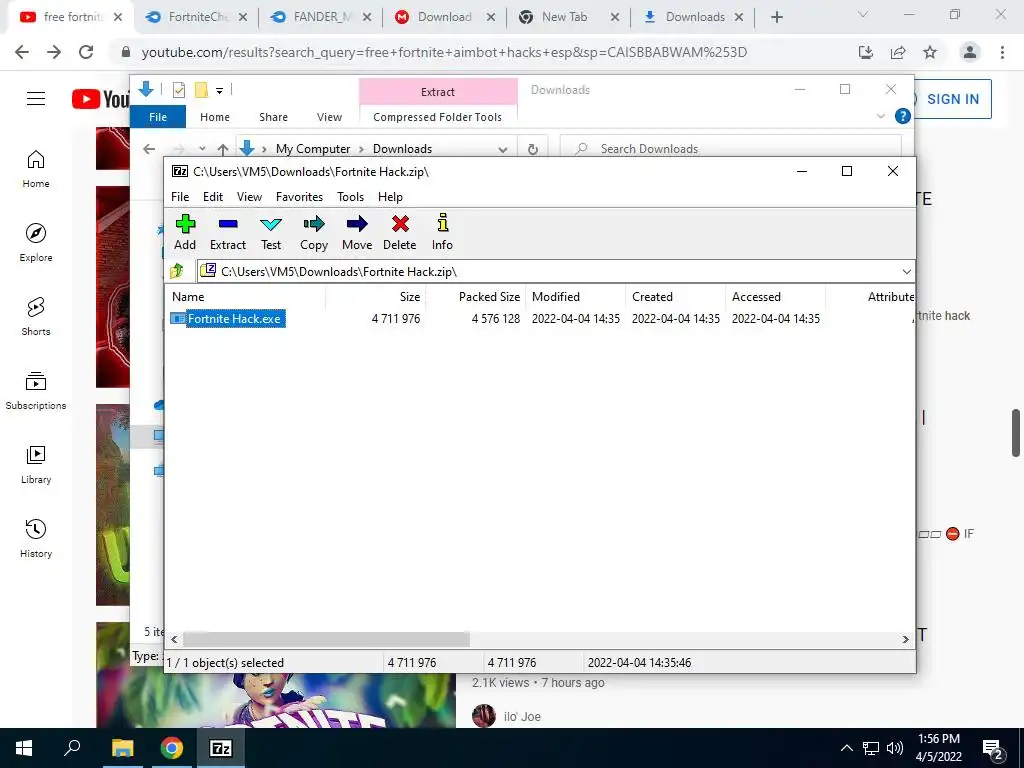Open the File tab in Explorer ribbon
Viewport: 1024px width, 768px height.
click(158, 117)
